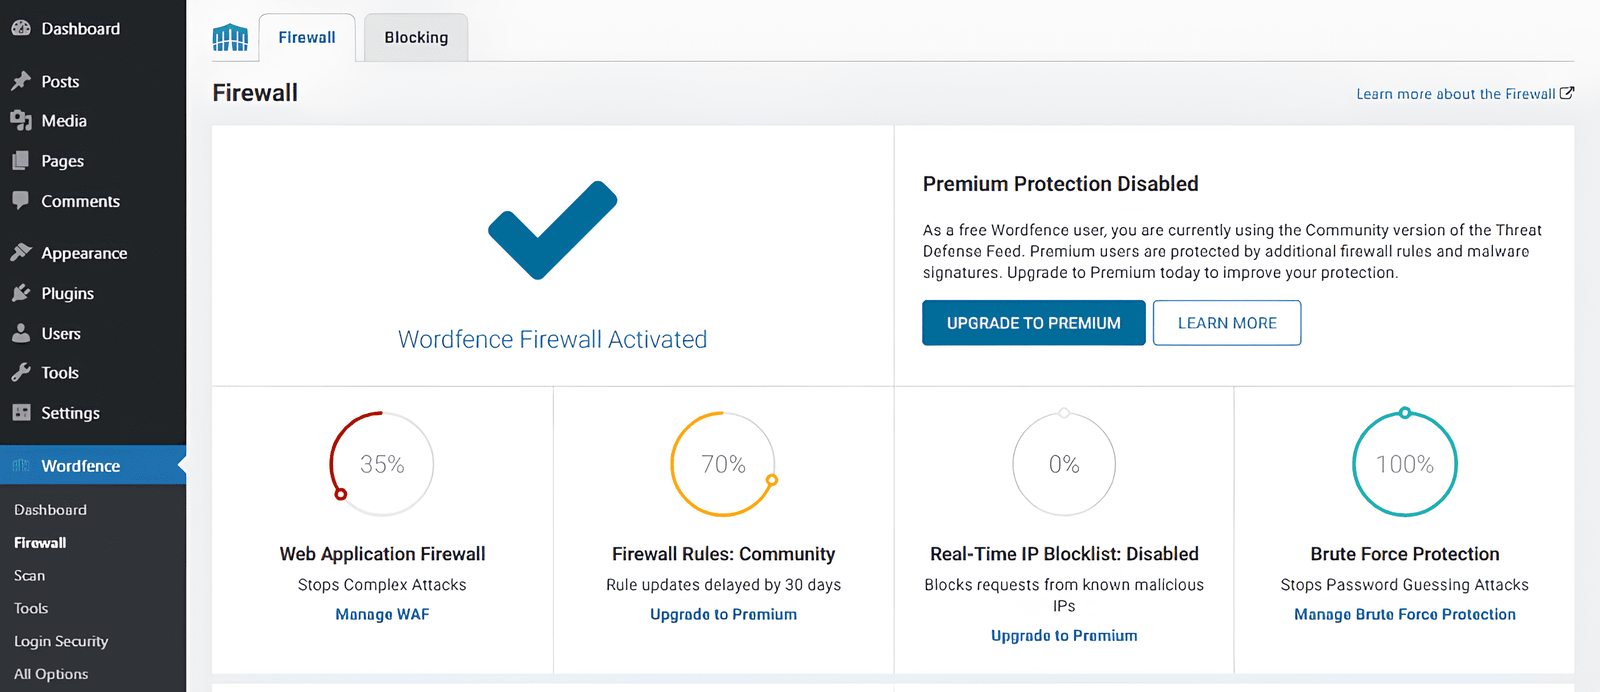Click the Learn More button
The height and width of the screenshot is (692, 1600).
[x=1227, y=323]
